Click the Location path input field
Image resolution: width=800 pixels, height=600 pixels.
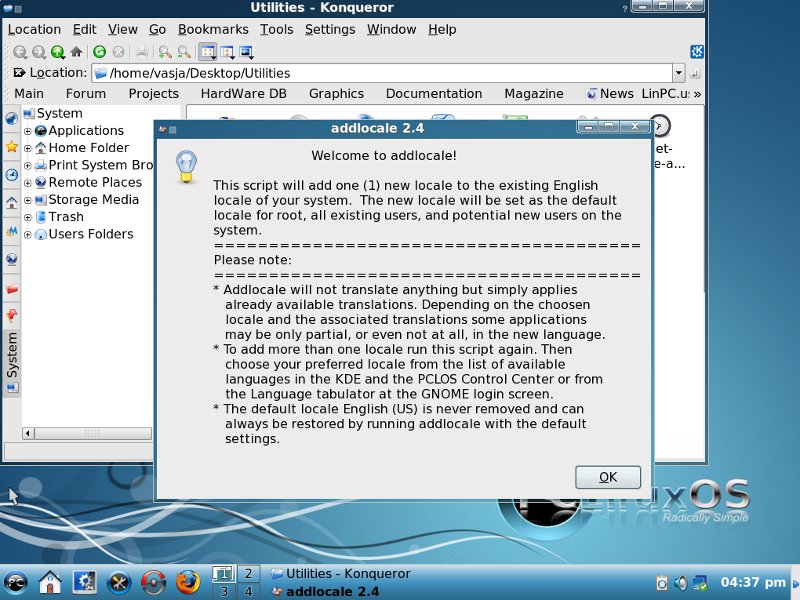tap(380, 73)
